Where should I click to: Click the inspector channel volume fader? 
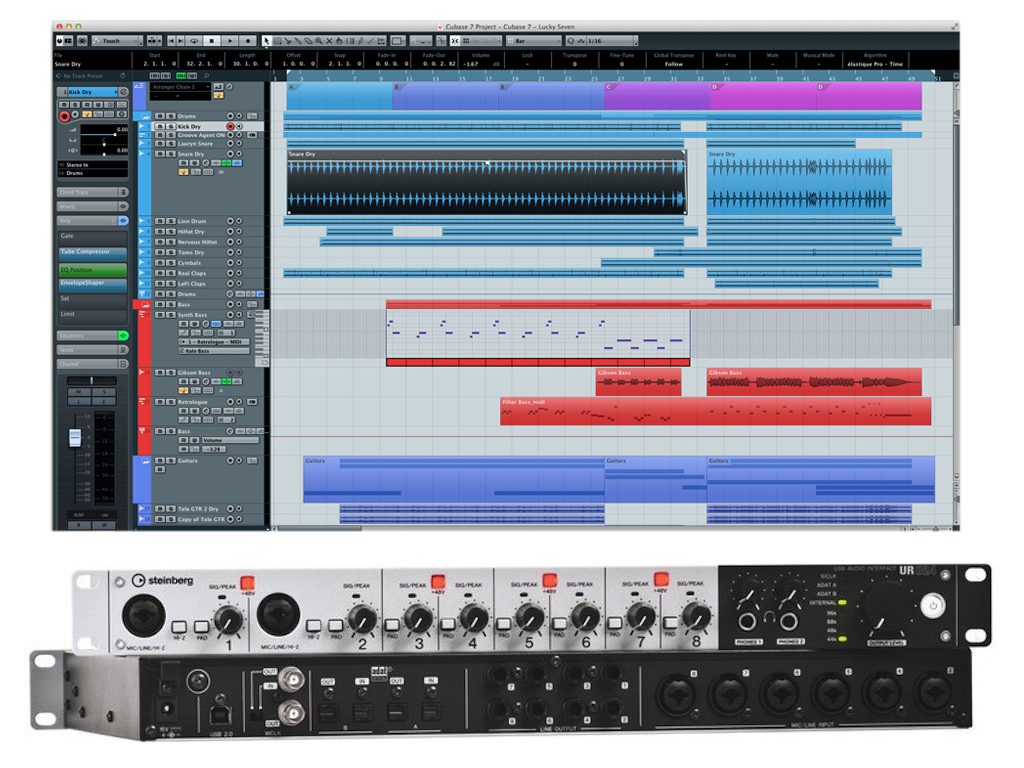pos(73,438)
